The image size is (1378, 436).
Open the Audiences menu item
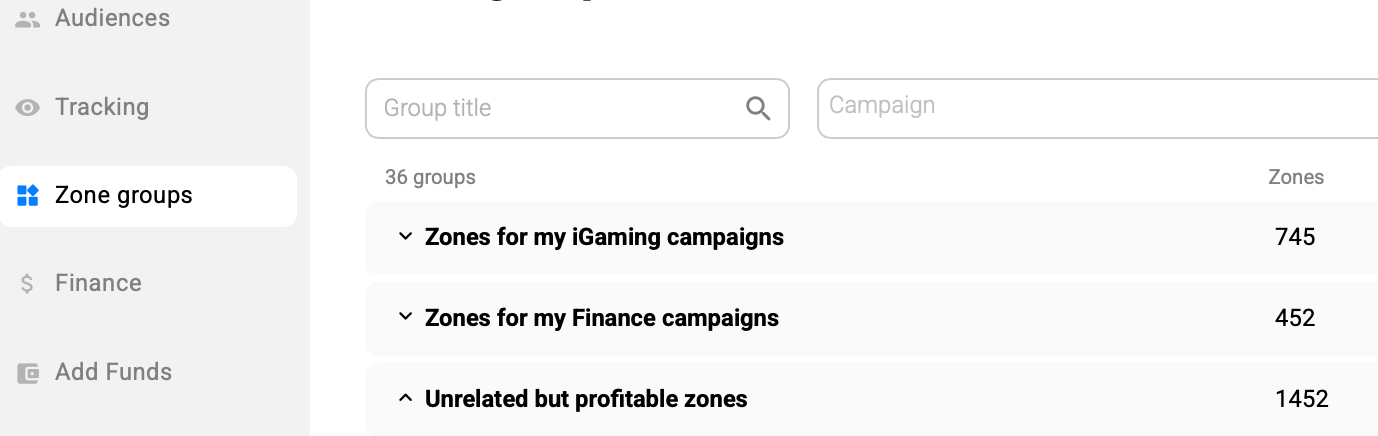tap(112, 18)
